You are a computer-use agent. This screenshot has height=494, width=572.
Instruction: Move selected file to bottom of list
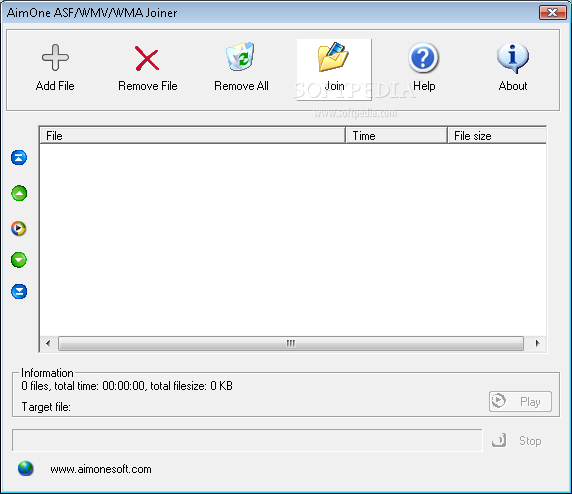[x=19, y=292]
